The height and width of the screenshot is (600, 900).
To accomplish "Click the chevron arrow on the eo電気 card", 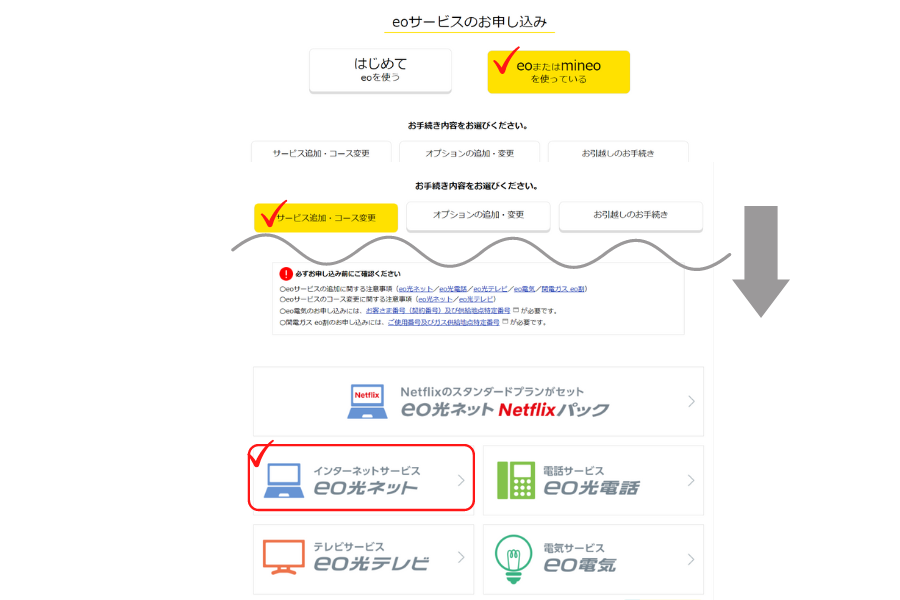I will tap(691, 559).
